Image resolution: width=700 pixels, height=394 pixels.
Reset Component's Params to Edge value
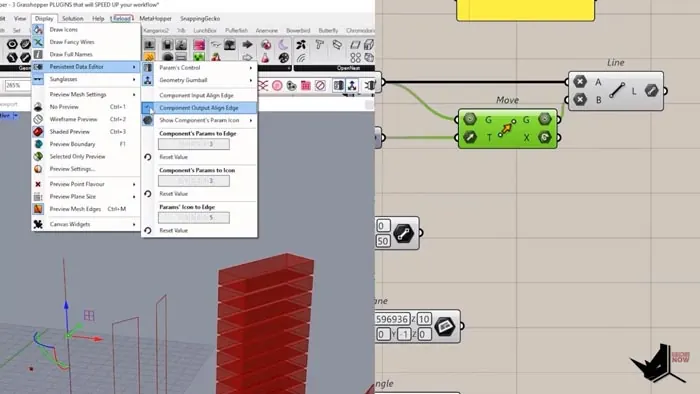pyautogui.click(x=200, y=157)
